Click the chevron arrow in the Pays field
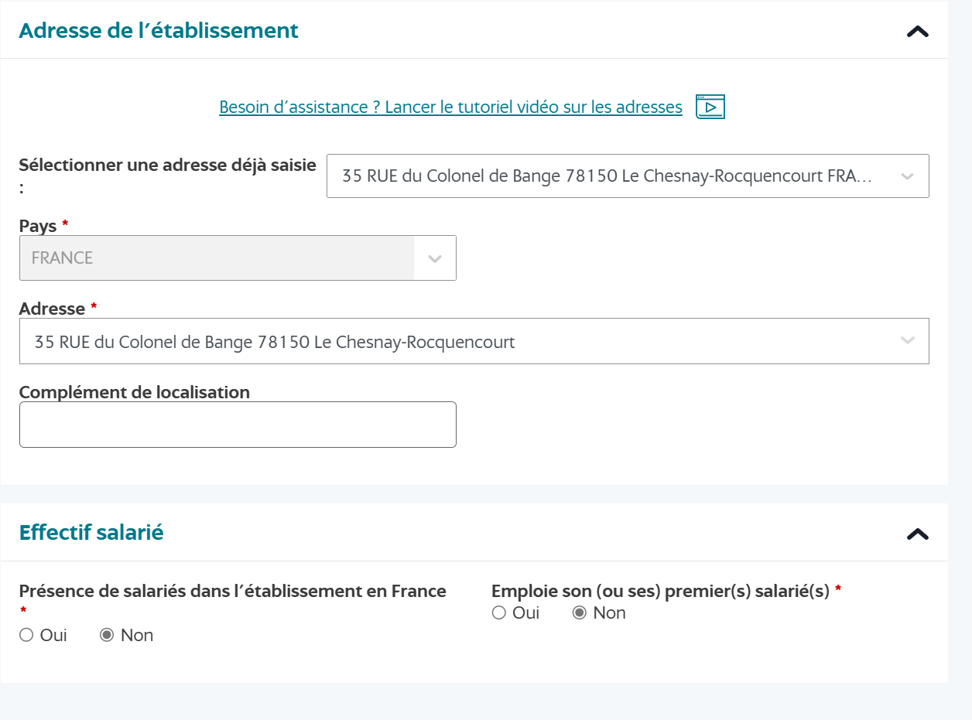Viewport: 972px width, 720px height. pos(435,258)
